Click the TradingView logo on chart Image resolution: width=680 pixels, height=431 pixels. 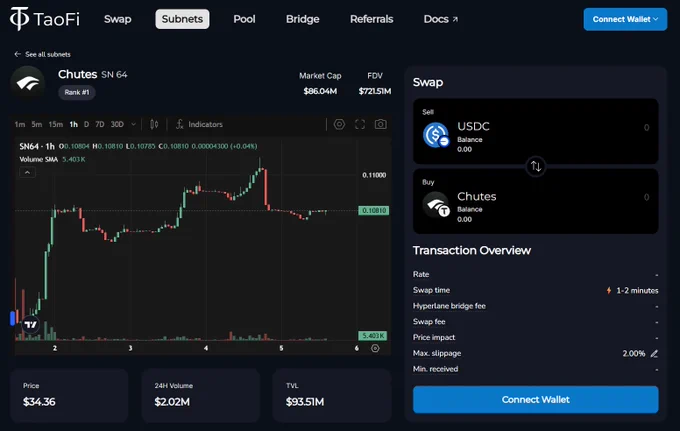point(30,324)
